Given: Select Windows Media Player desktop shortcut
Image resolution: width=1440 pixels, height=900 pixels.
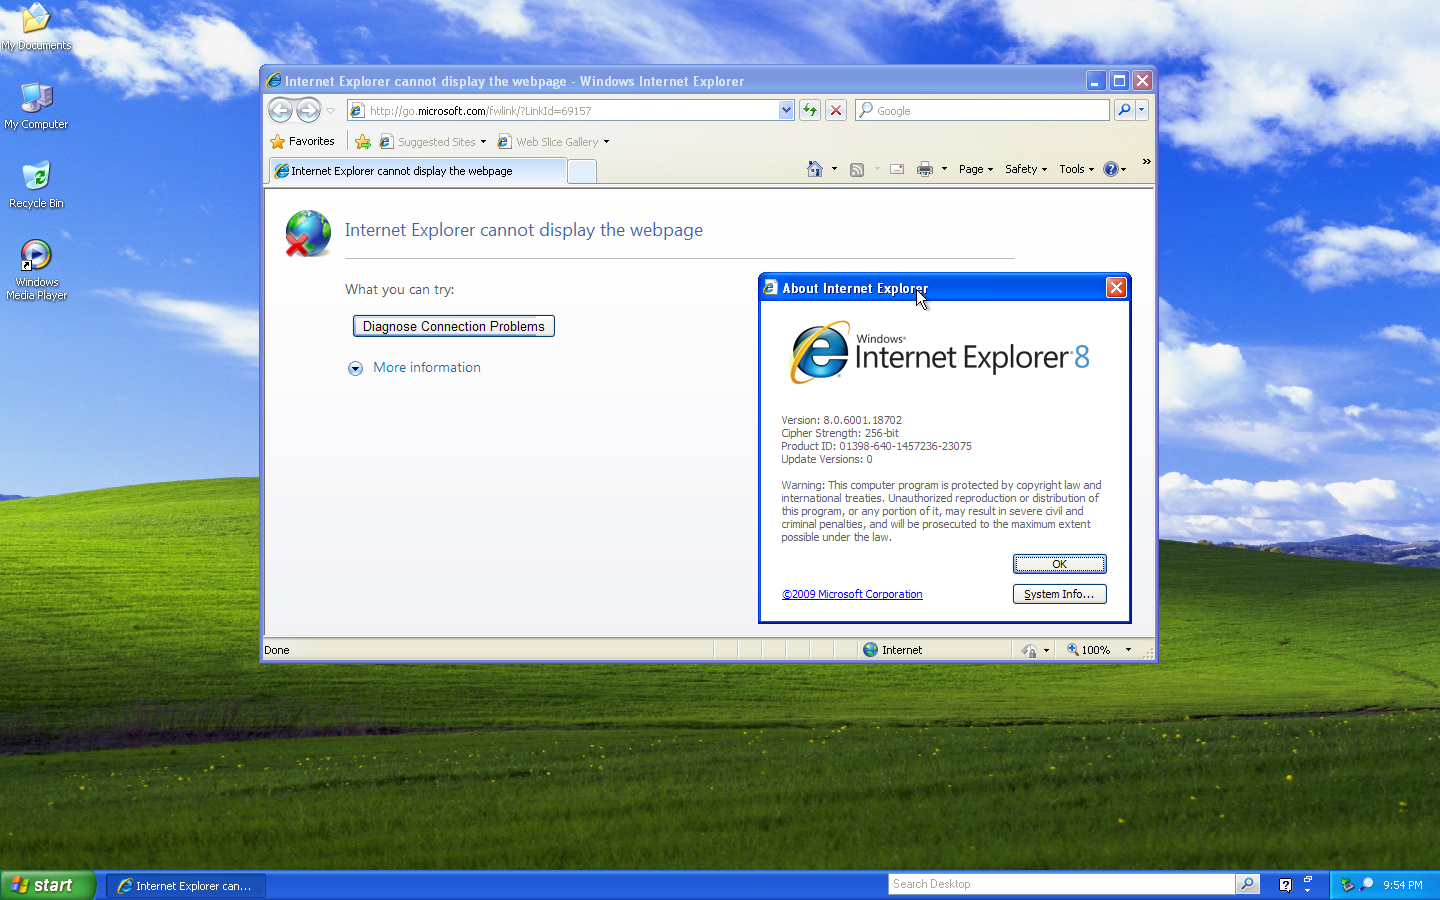Looking at the screenshot, I should [x=36, y=270].
